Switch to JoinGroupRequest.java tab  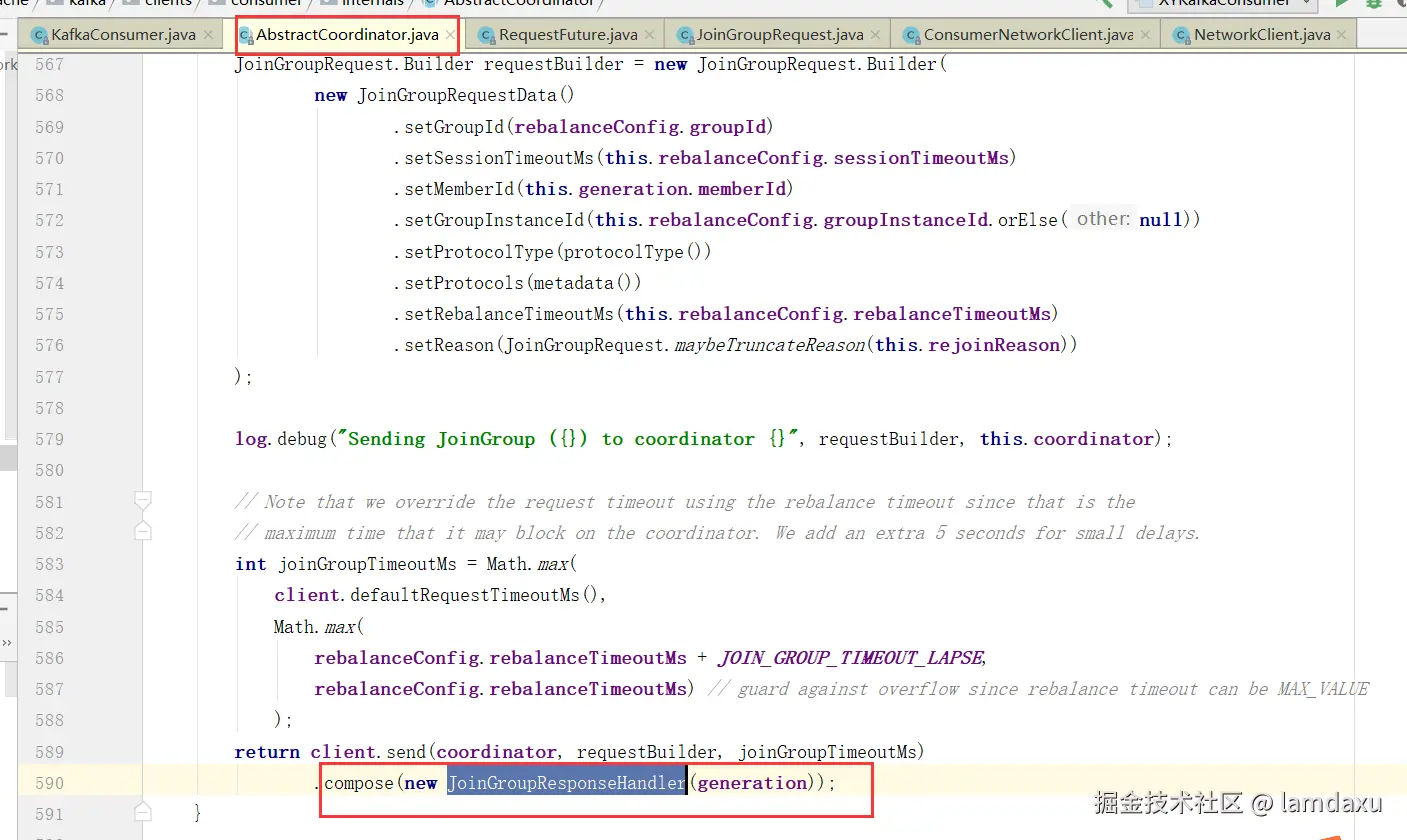point(779,35)
